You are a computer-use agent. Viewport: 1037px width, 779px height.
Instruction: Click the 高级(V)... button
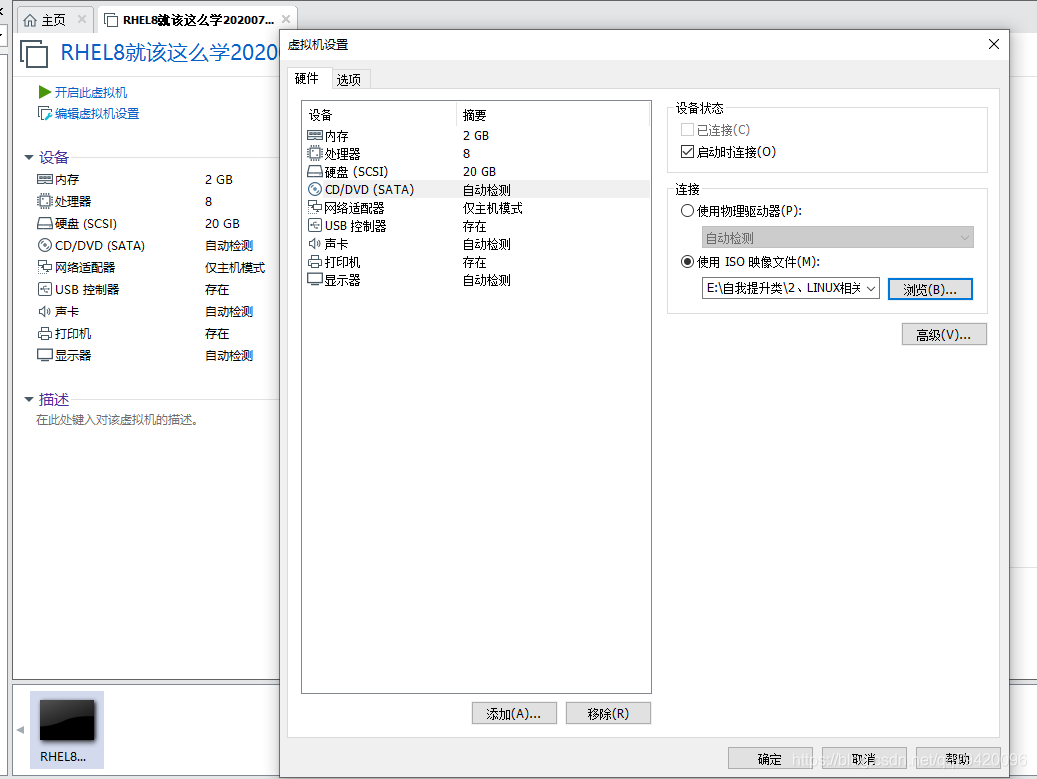944,335
